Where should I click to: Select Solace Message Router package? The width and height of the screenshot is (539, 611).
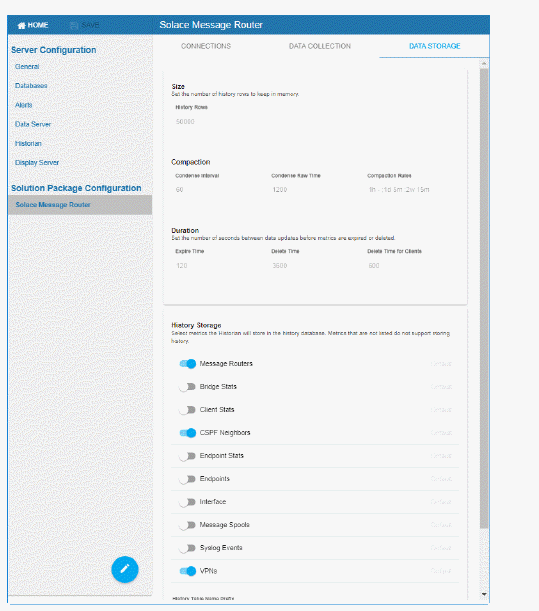coord(80,205)
